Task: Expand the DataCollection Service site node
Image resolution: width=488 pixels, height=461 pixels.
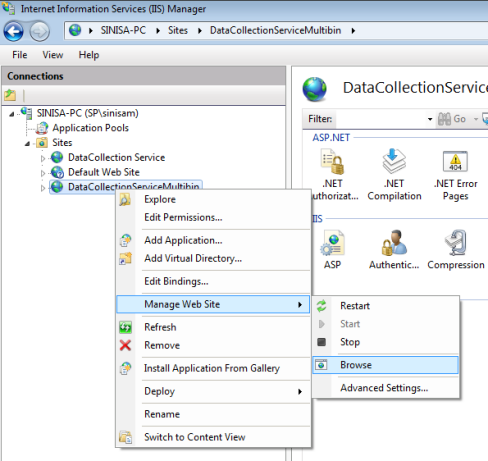Action: pos(43,158)
